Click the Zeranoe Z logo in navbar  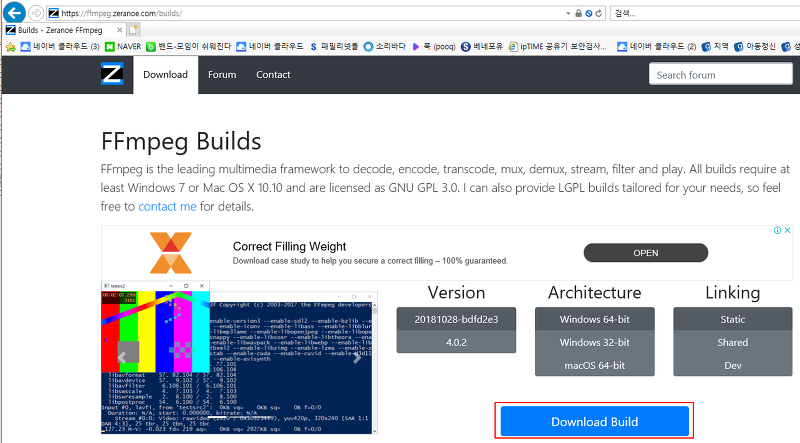point(112,75)
